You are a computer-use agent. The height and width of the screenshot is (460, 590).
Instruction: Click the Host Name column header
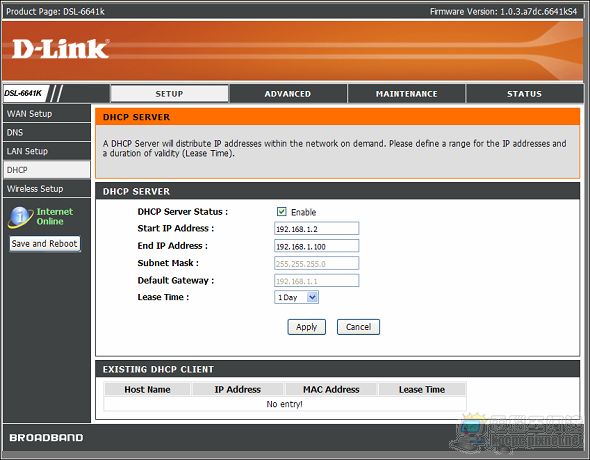[x=147, y=389]
